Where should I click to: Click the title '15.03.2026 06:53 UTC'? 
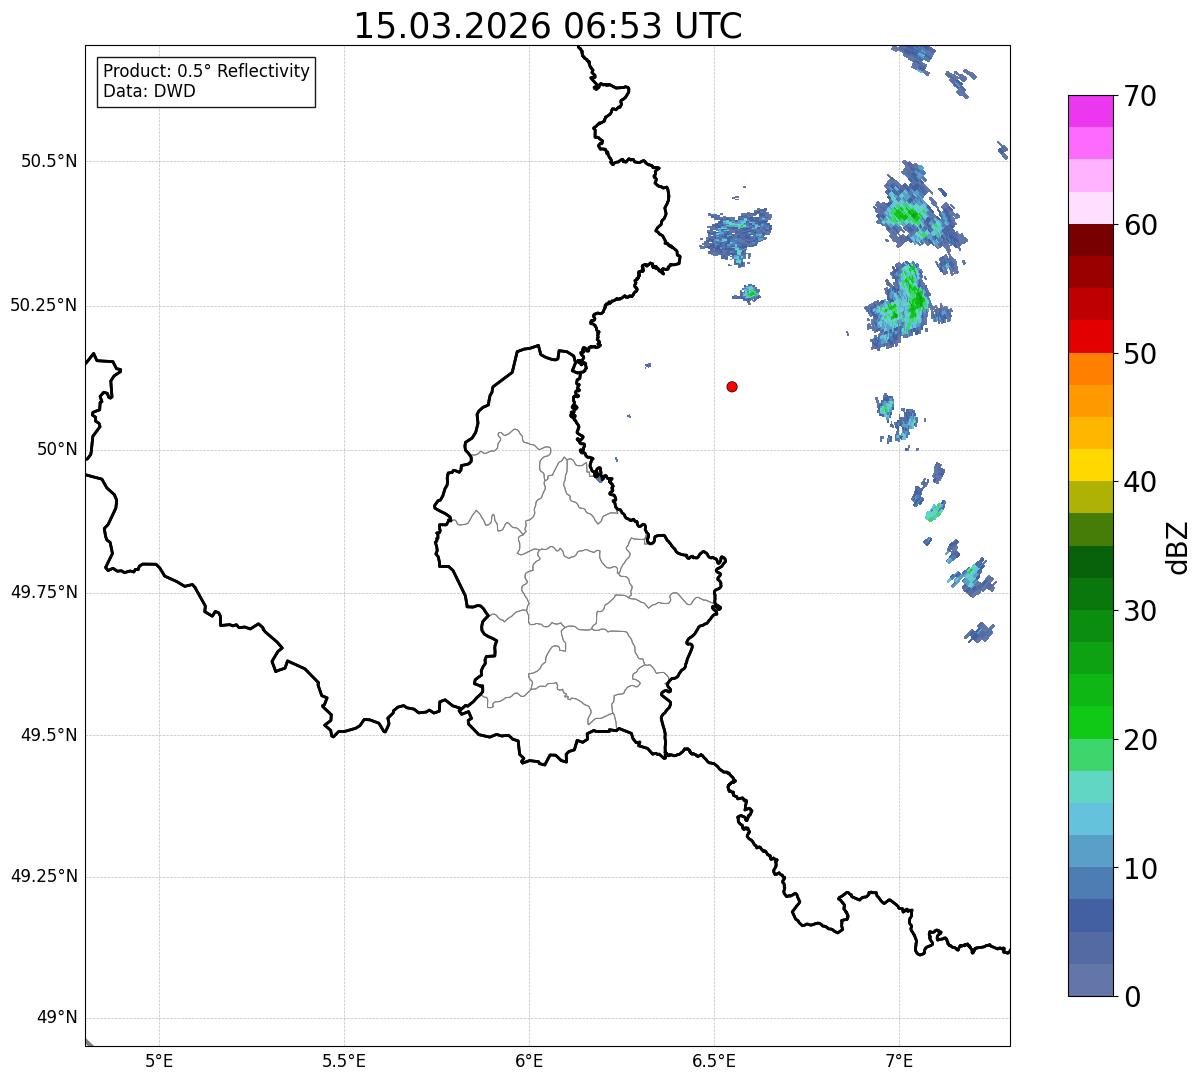coord(548,26)
